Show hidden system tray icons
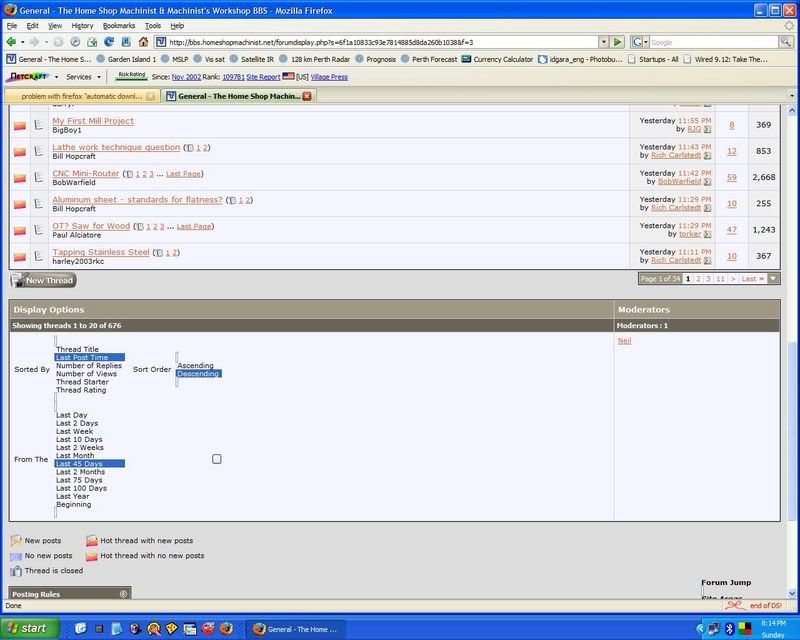800x640 pixels. pyautogui.click(x=700, y=628)
